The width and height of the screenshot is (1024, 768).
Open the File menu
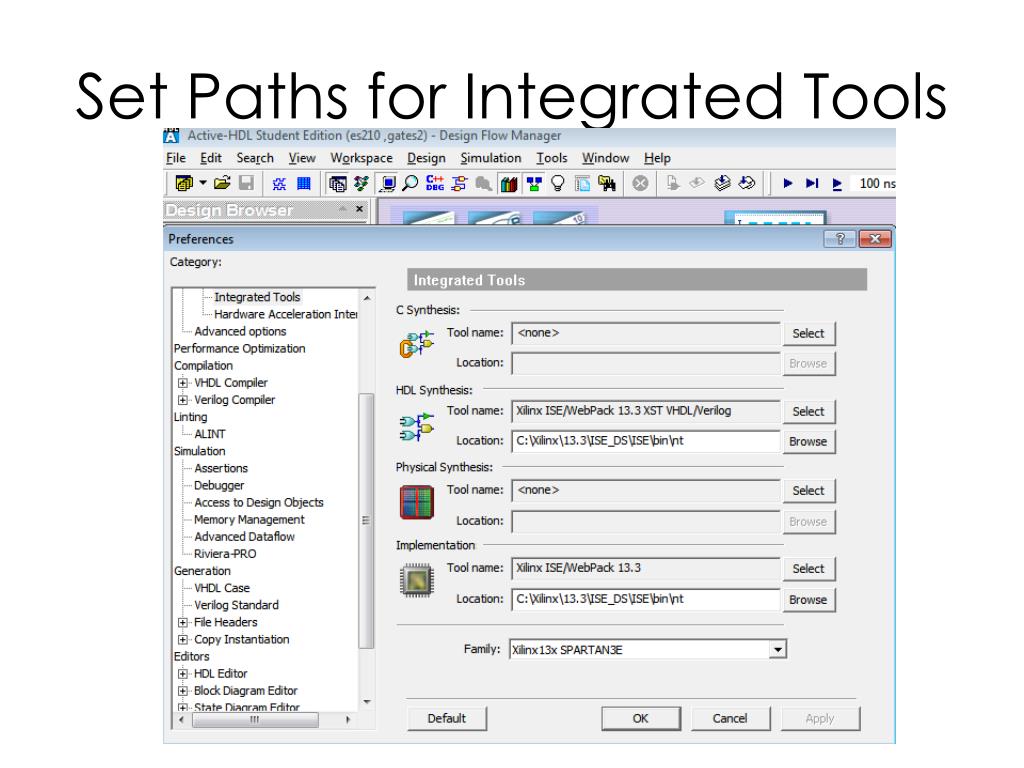(176, 158)
